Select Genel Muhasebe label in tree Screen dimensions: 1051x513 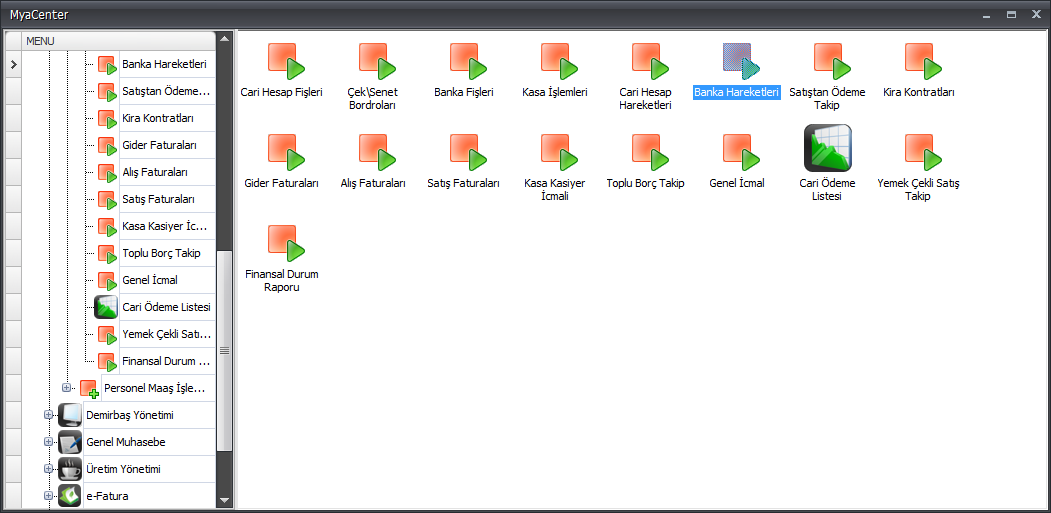point(126,442)
